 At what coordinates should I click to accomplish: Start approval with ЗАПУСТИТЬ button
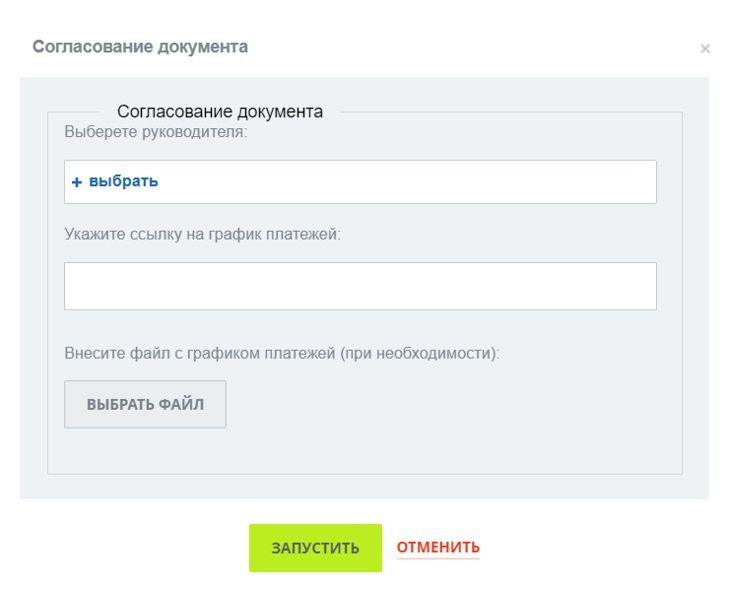pyautogui.click(x=315, y=548)
